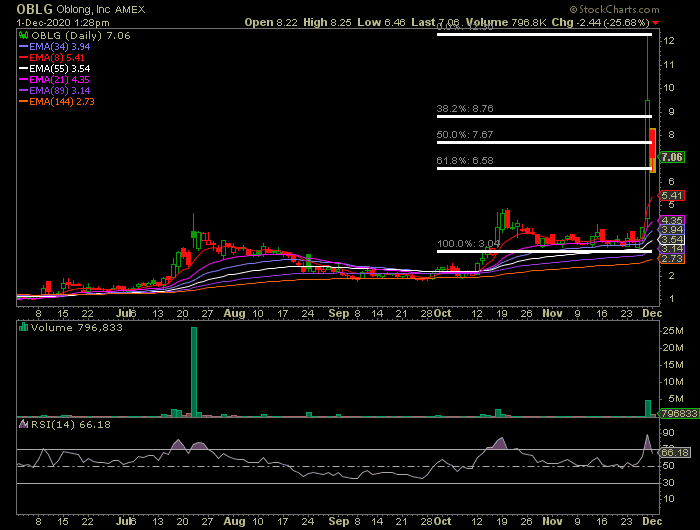Image resolution: width=700 pixels, height=530 pixels.
Task: Click the 66.18 RSI value tag
Action: 675,452
